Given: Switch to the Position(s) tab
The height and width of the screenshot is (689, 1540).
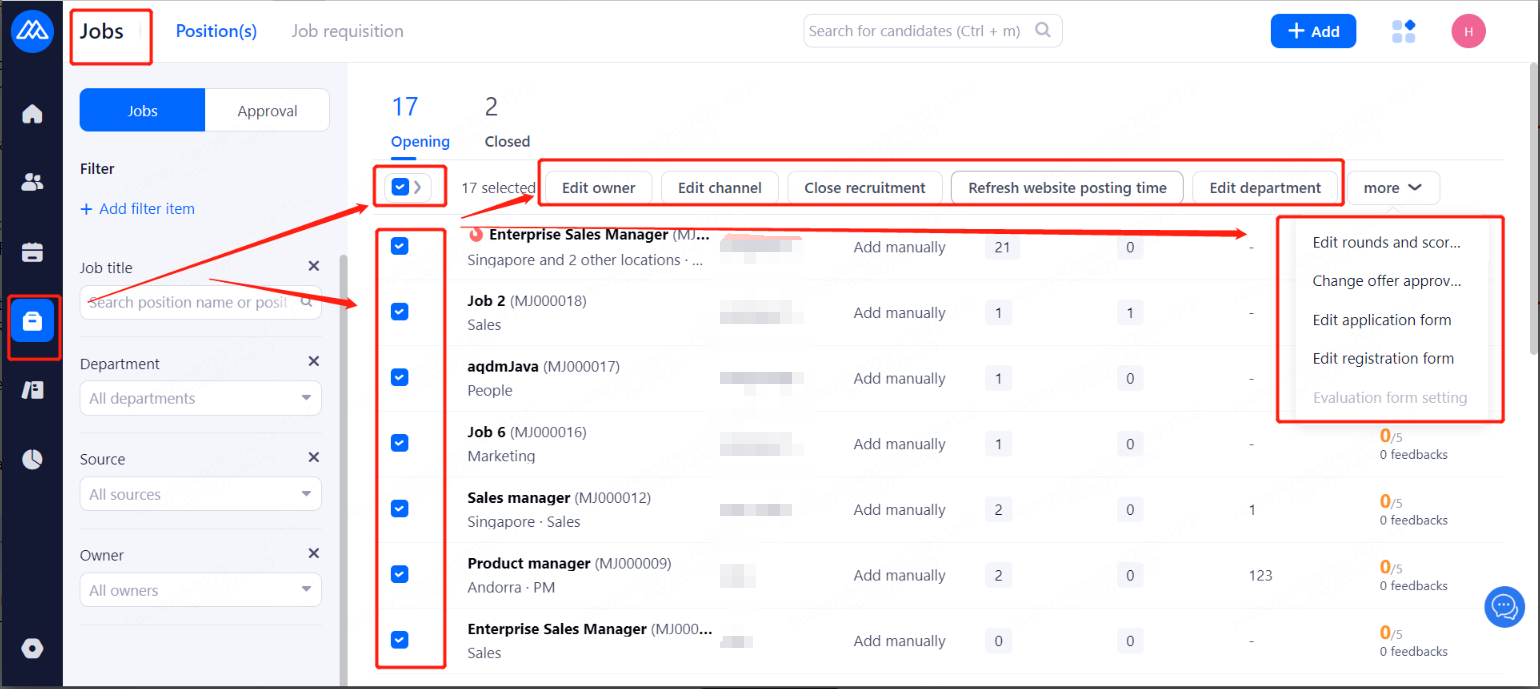Looking at the screenshot, I should (216, 31).
